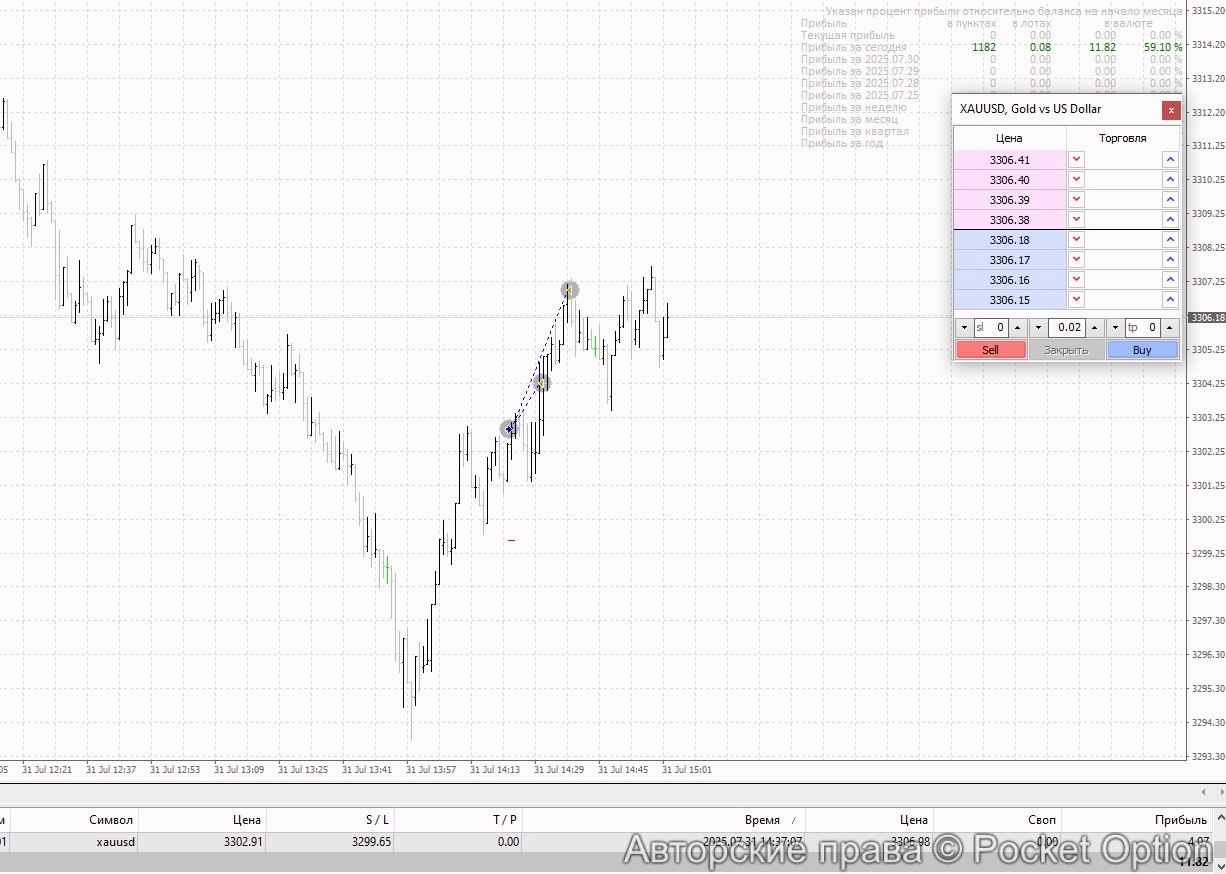Click the blue buy arrow at 3306.39
This screenshot has width=1226, height=874.
(1169, 200)
